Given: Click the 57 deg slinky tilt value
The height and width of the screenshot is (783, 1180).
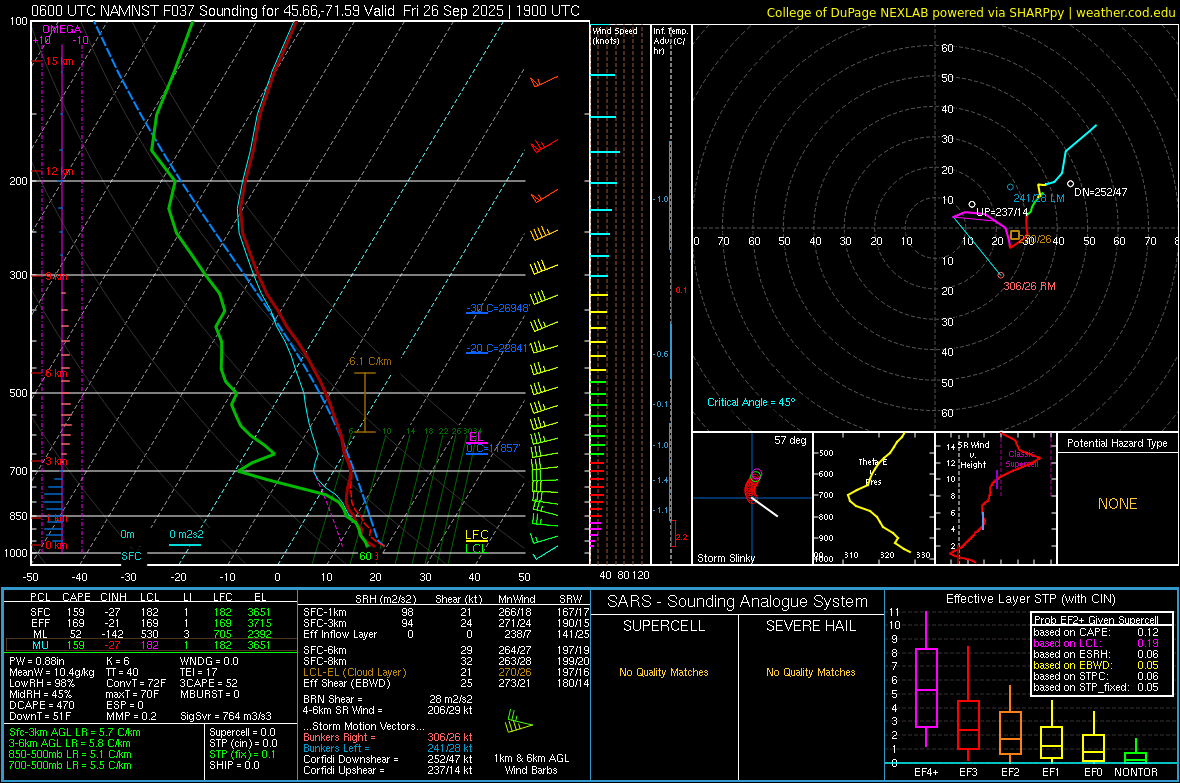Looking at the screenshot, I should 790,440.
